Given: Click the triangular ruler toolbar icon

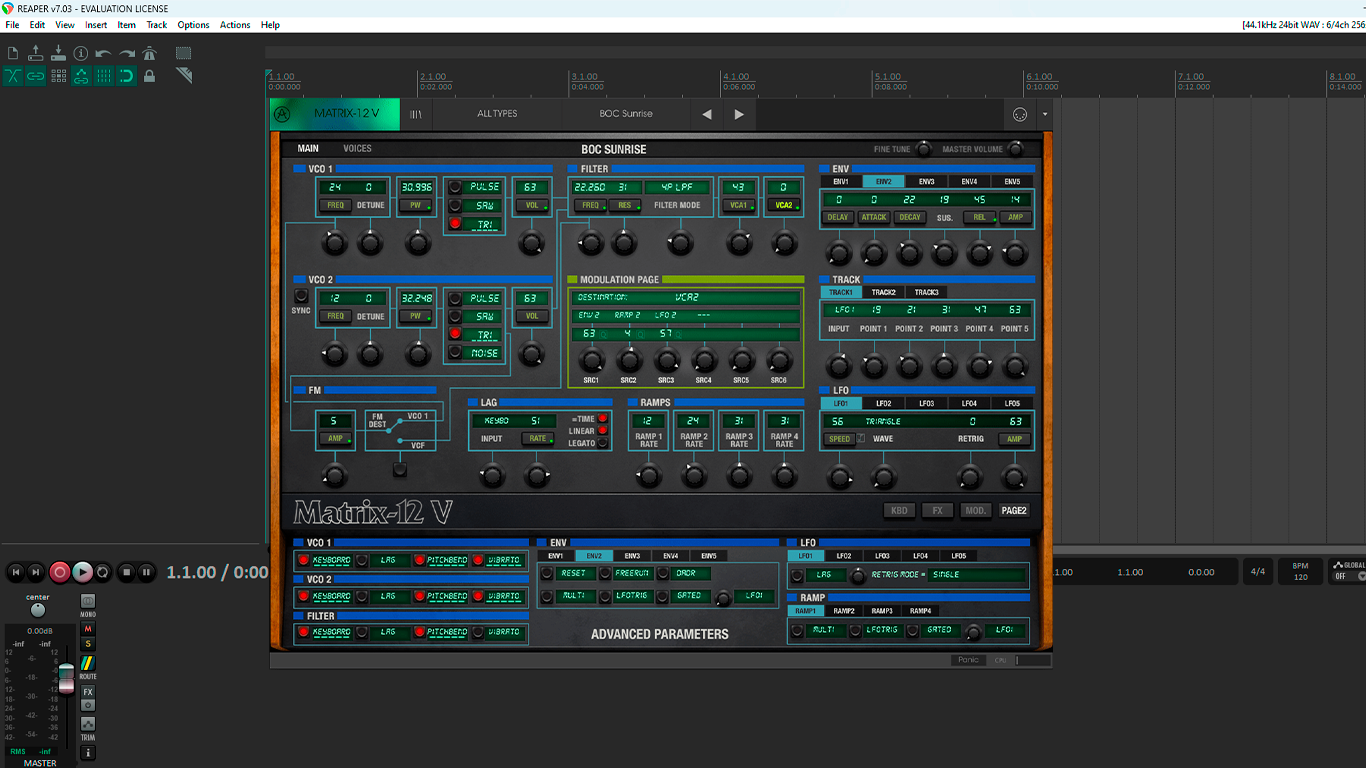Looking at the screenshot, I should [x=184, y=76].
